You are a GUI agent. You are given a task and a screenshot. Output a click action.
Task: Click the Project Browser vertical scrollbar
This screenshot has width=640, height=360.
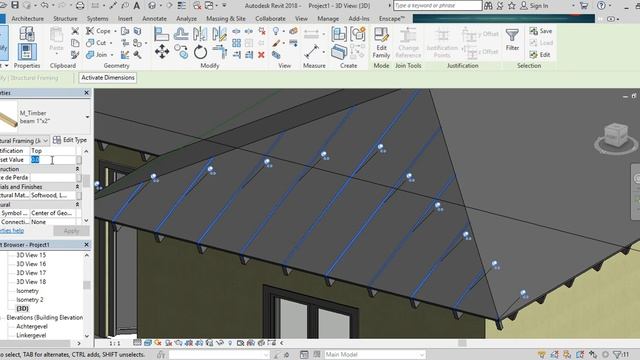87,284
